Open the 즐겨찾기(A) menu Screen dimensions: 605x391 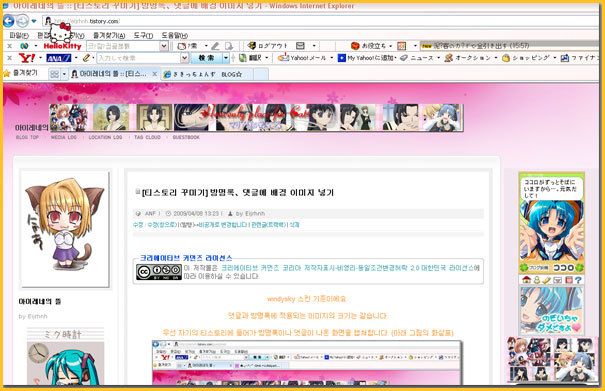tap(109, 36)
